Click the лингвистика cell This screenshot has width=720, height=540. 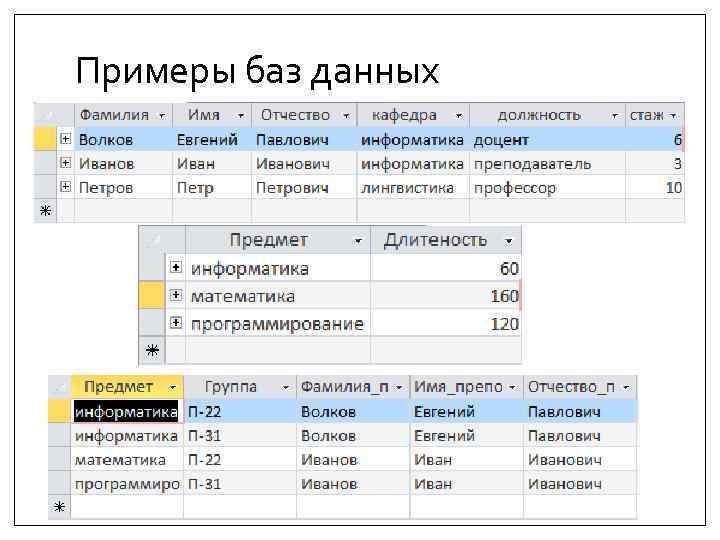click(413, 187)
